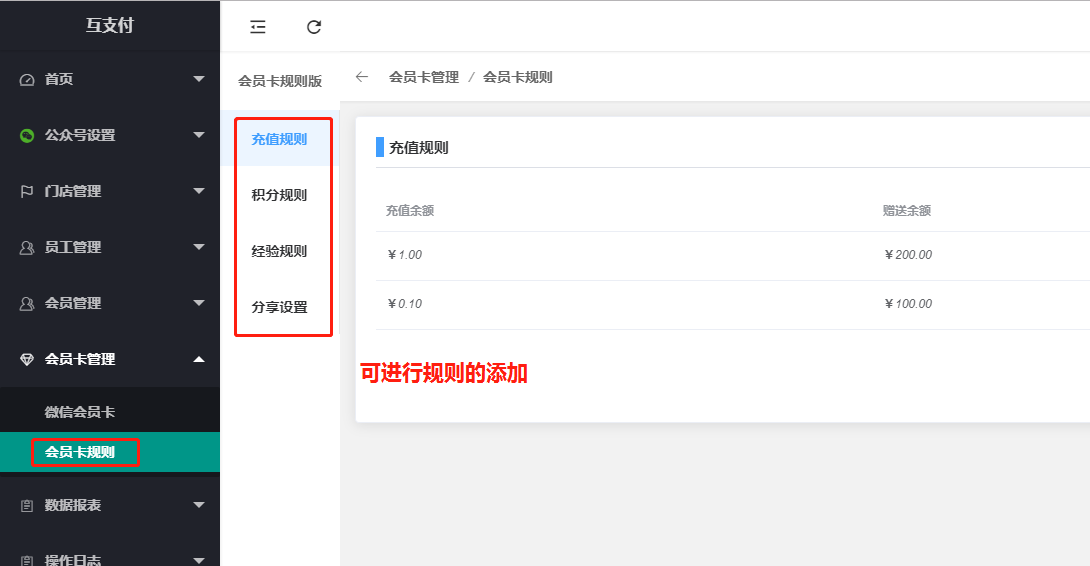Viewport: 1090px width, 566px height.
Task: Open the 会员管理 sidebar menu
Action: tap(110, 303)
